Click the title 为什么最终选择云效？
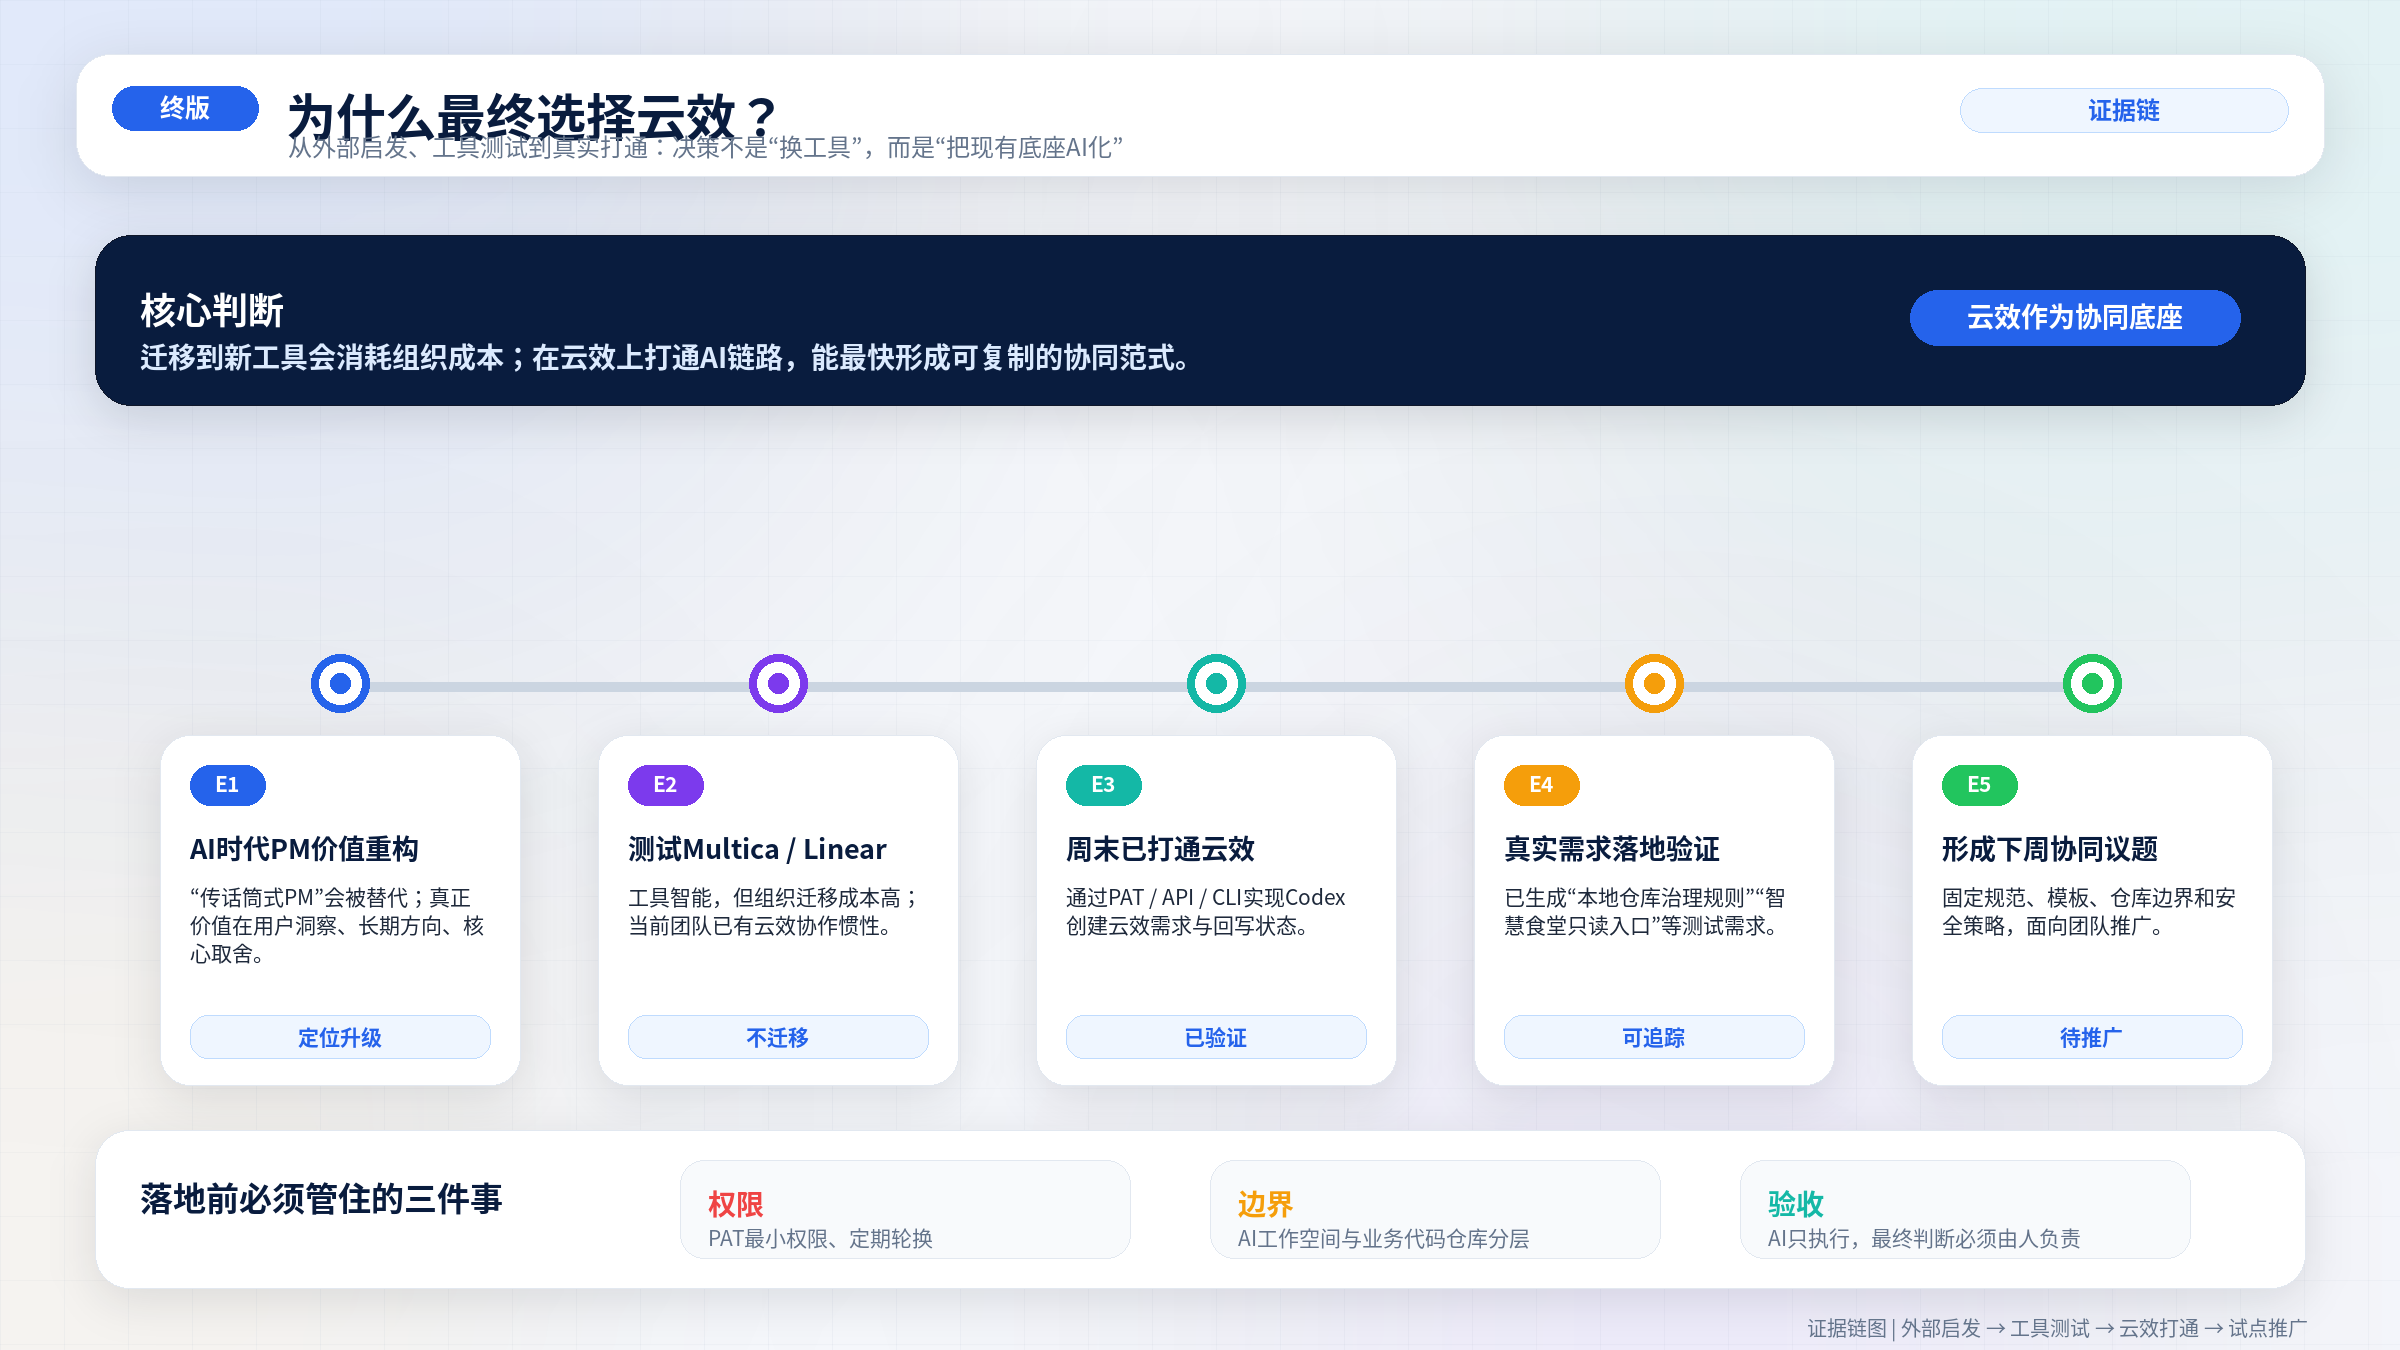The width and height of the screenshot is (2400, 1350). (534, 116)
